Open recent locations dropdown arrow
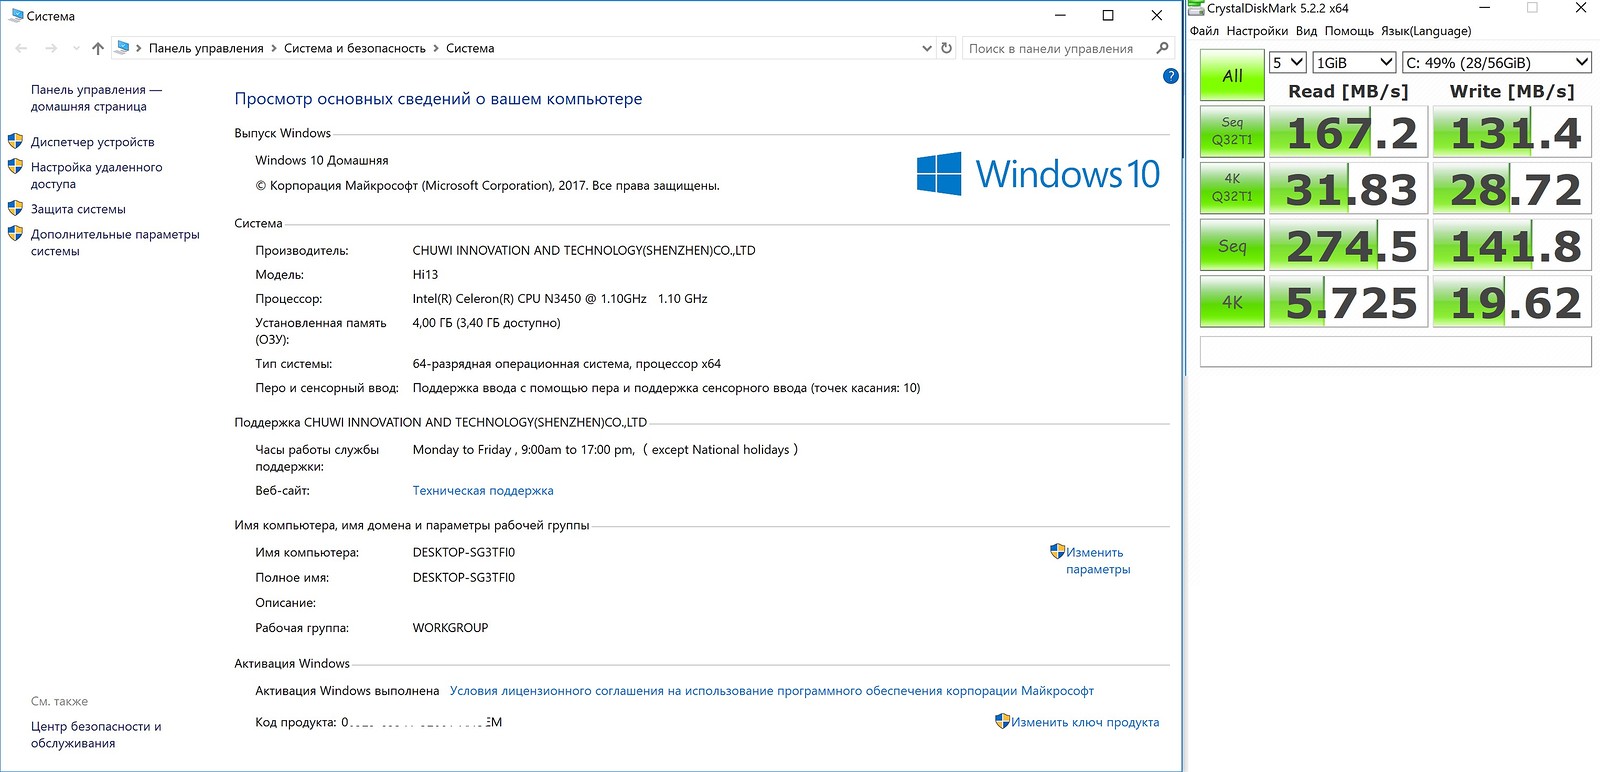This screenshot has width=1600, height=772. click(x=76, y=48)
